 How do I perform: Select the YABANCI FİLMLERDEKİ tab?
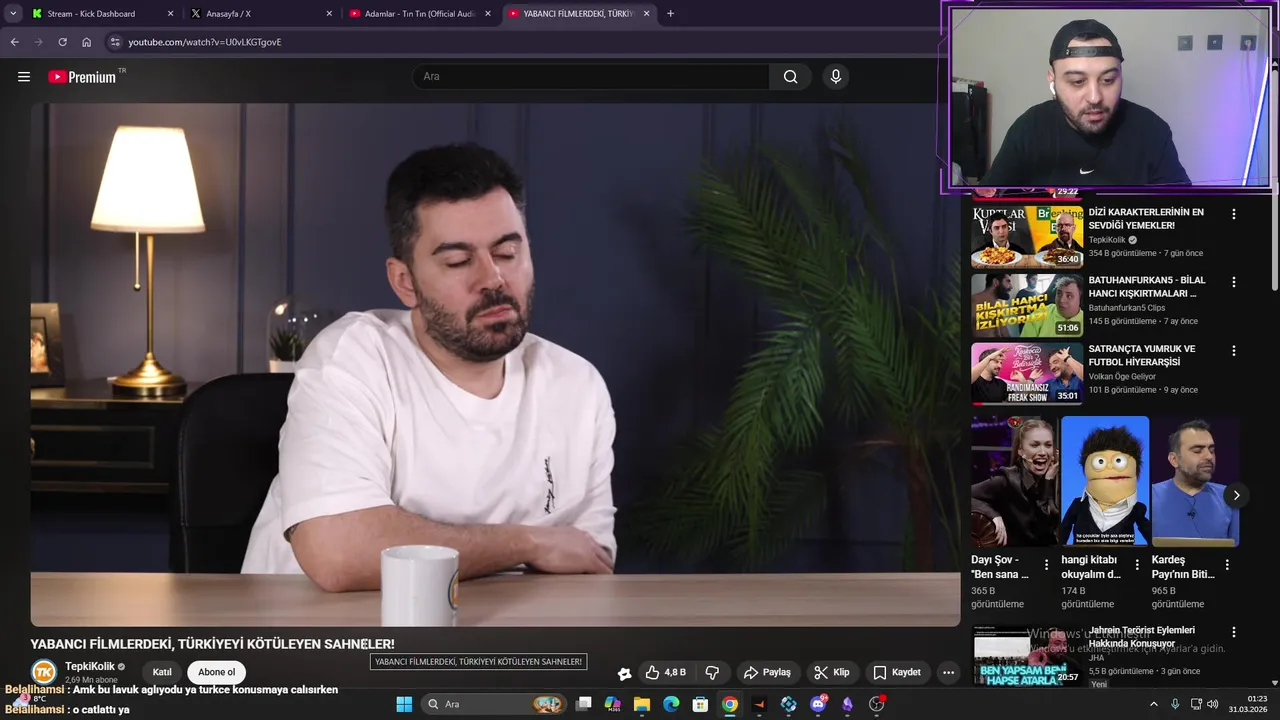pyautogui.click(x=579, y=14)
